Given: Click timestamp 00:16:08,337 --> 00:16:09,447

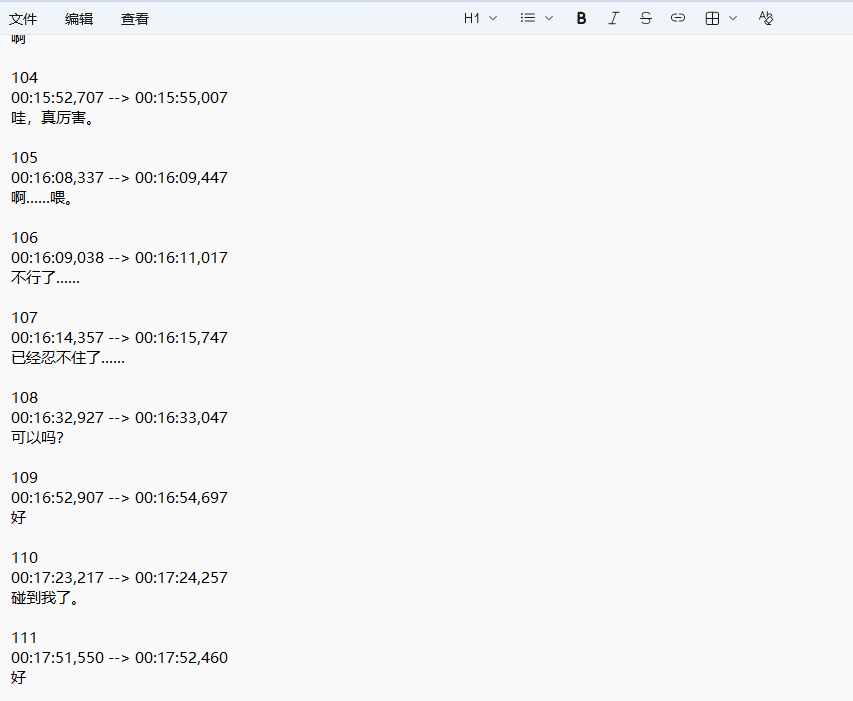Looking at the screenshot, I should 119,178.
